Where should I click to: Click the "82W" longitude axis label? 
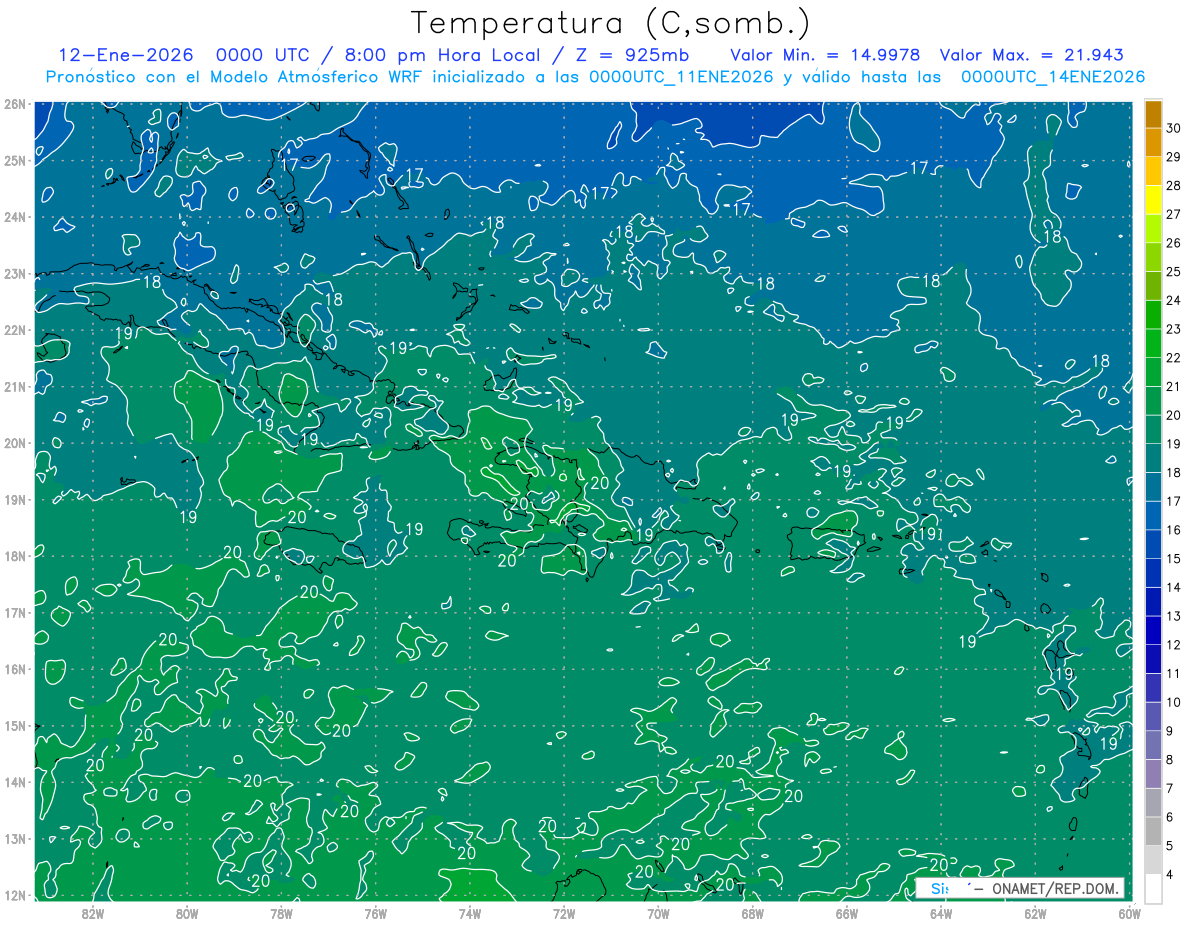92,913
